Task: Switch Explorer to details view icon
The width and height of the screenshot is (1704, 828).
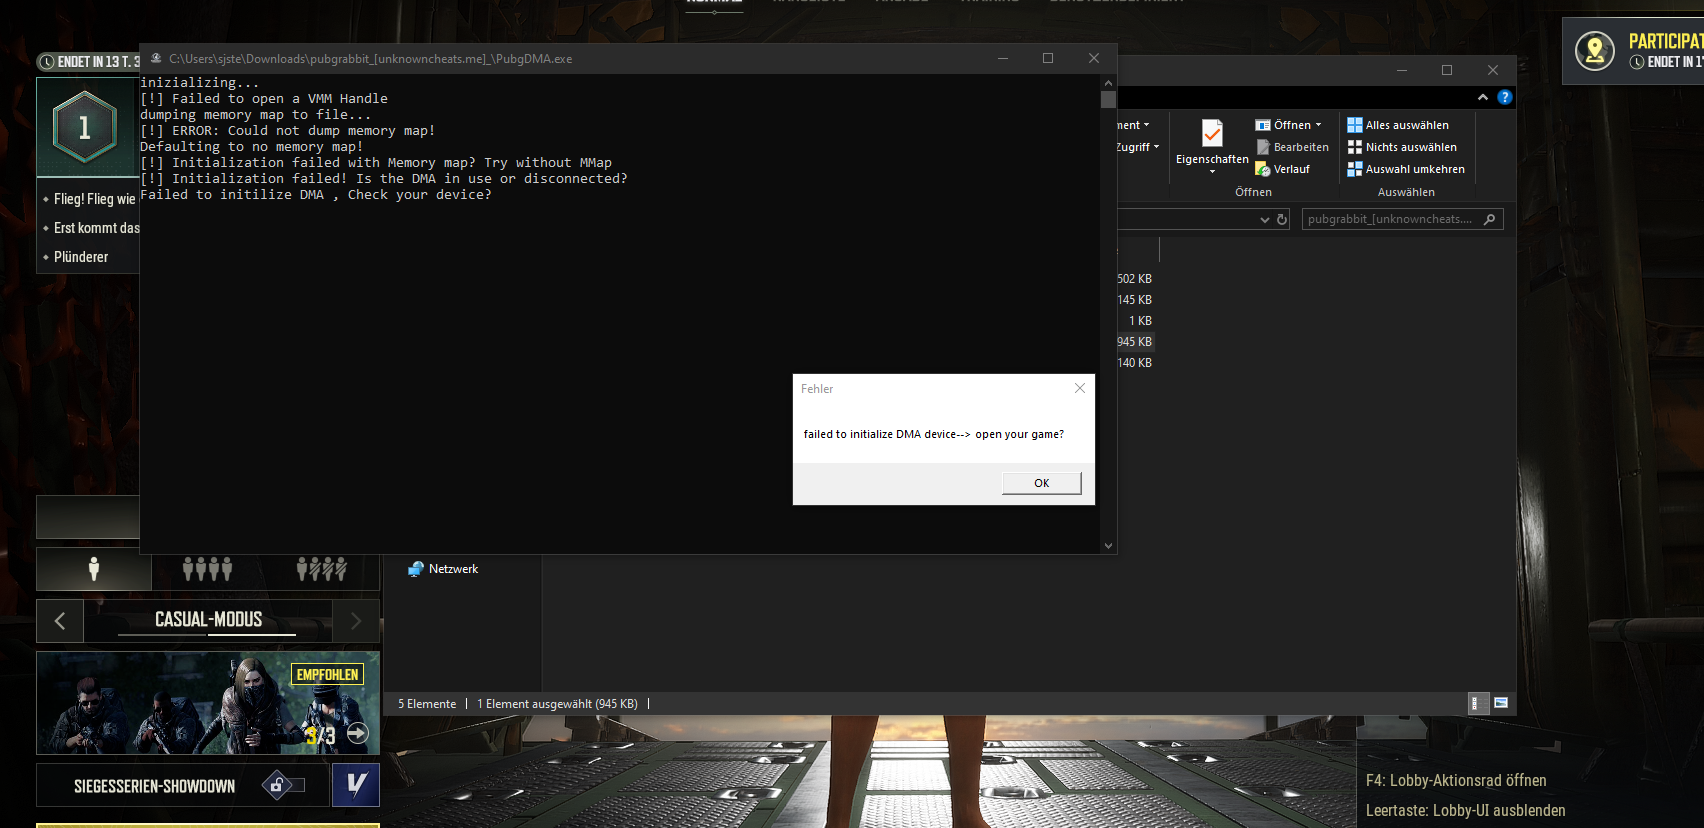Action: pos(1476,703)
